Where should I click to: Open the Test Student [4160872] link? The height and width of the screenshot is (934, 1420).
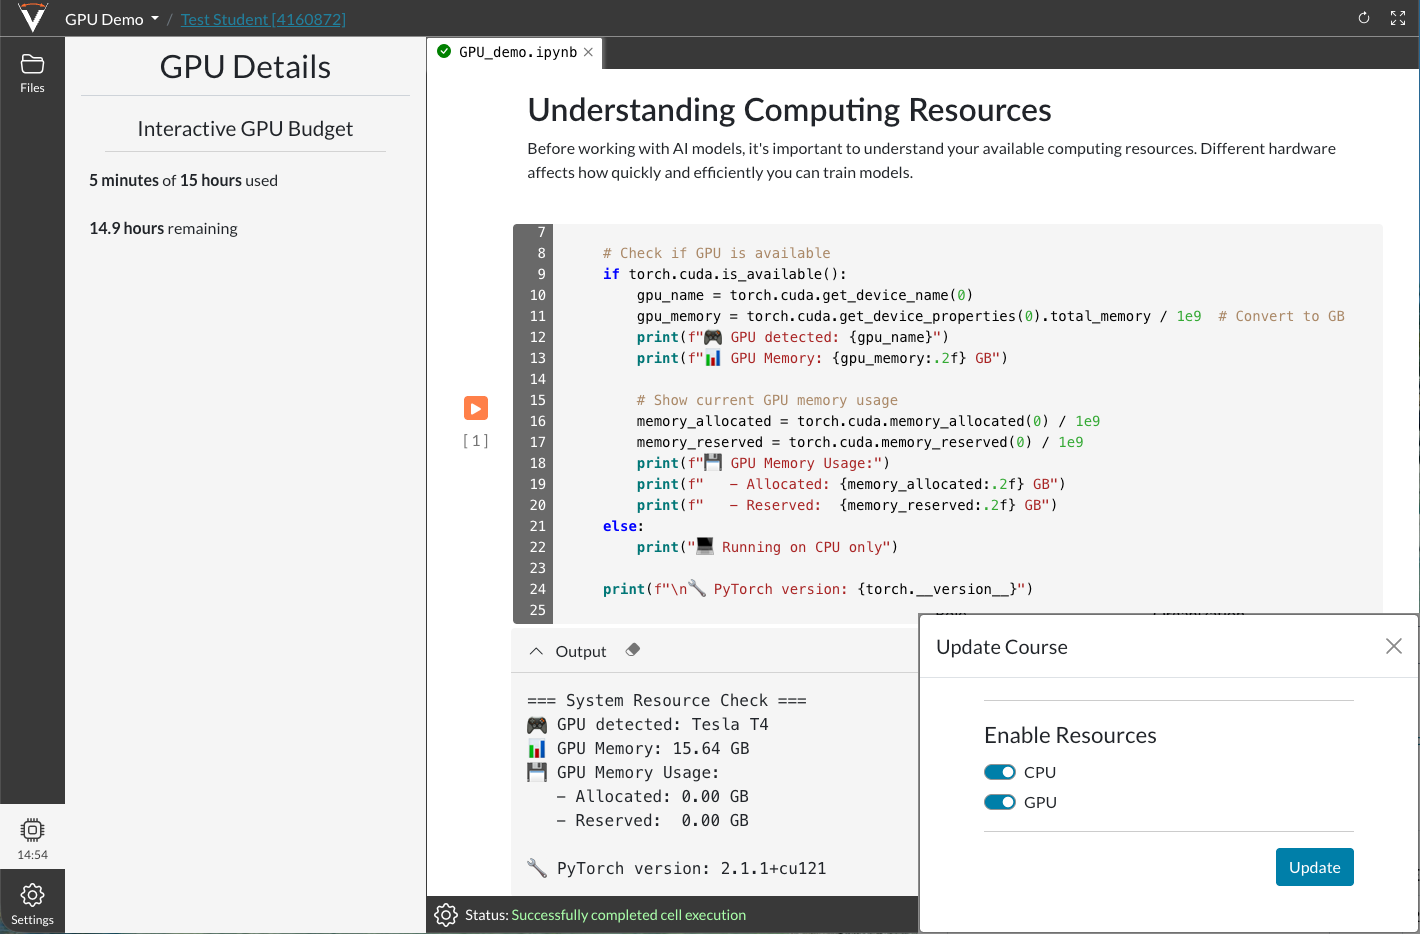[x=263, y=19]
